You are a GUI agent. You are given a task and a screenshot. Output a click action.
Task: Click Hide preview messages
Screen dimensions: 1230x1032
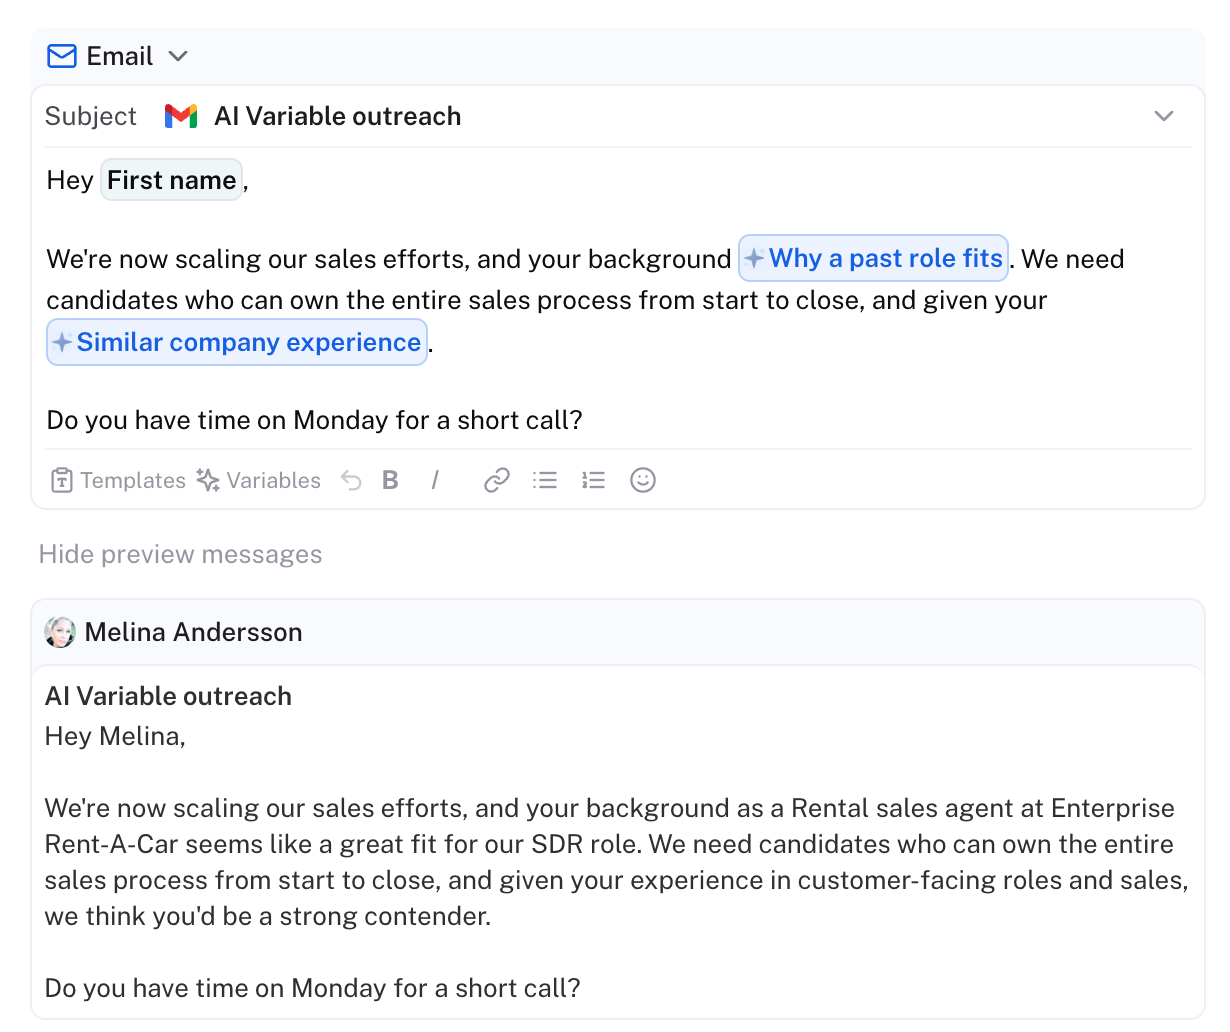point(180,554)
